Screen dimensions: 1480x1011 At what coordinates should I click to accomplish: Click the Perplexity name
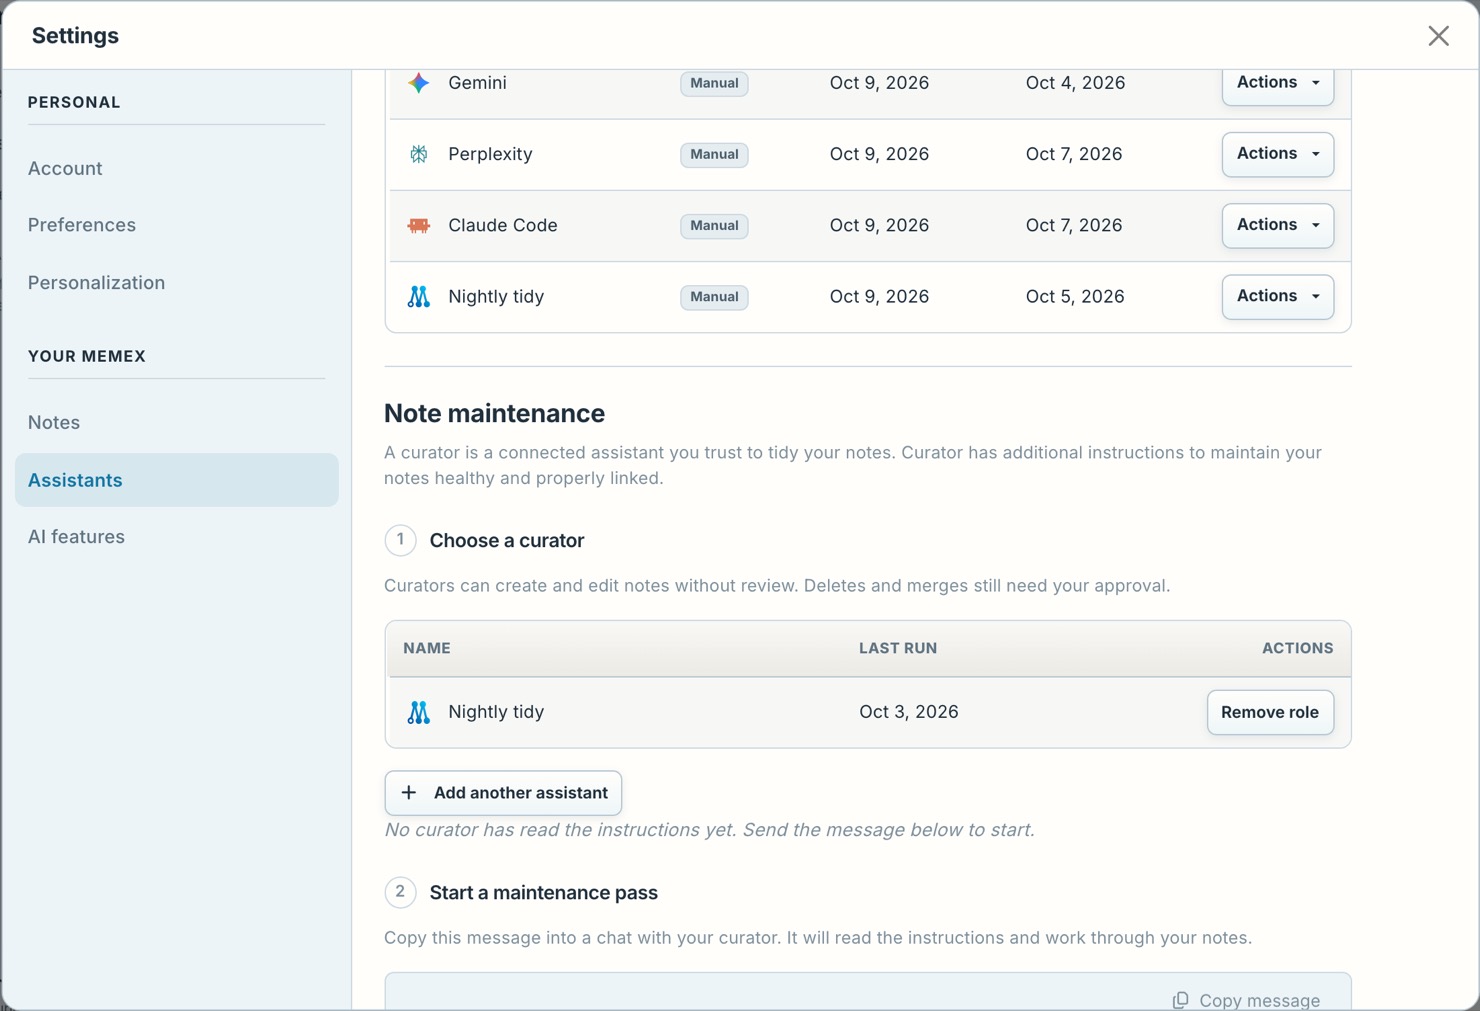[490, 155]
